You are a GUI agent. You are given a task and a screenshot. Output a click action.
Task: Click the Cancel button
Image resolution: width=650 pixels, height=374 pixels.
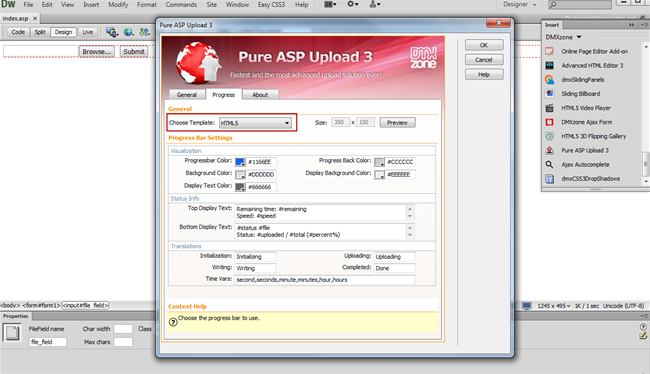484,60
